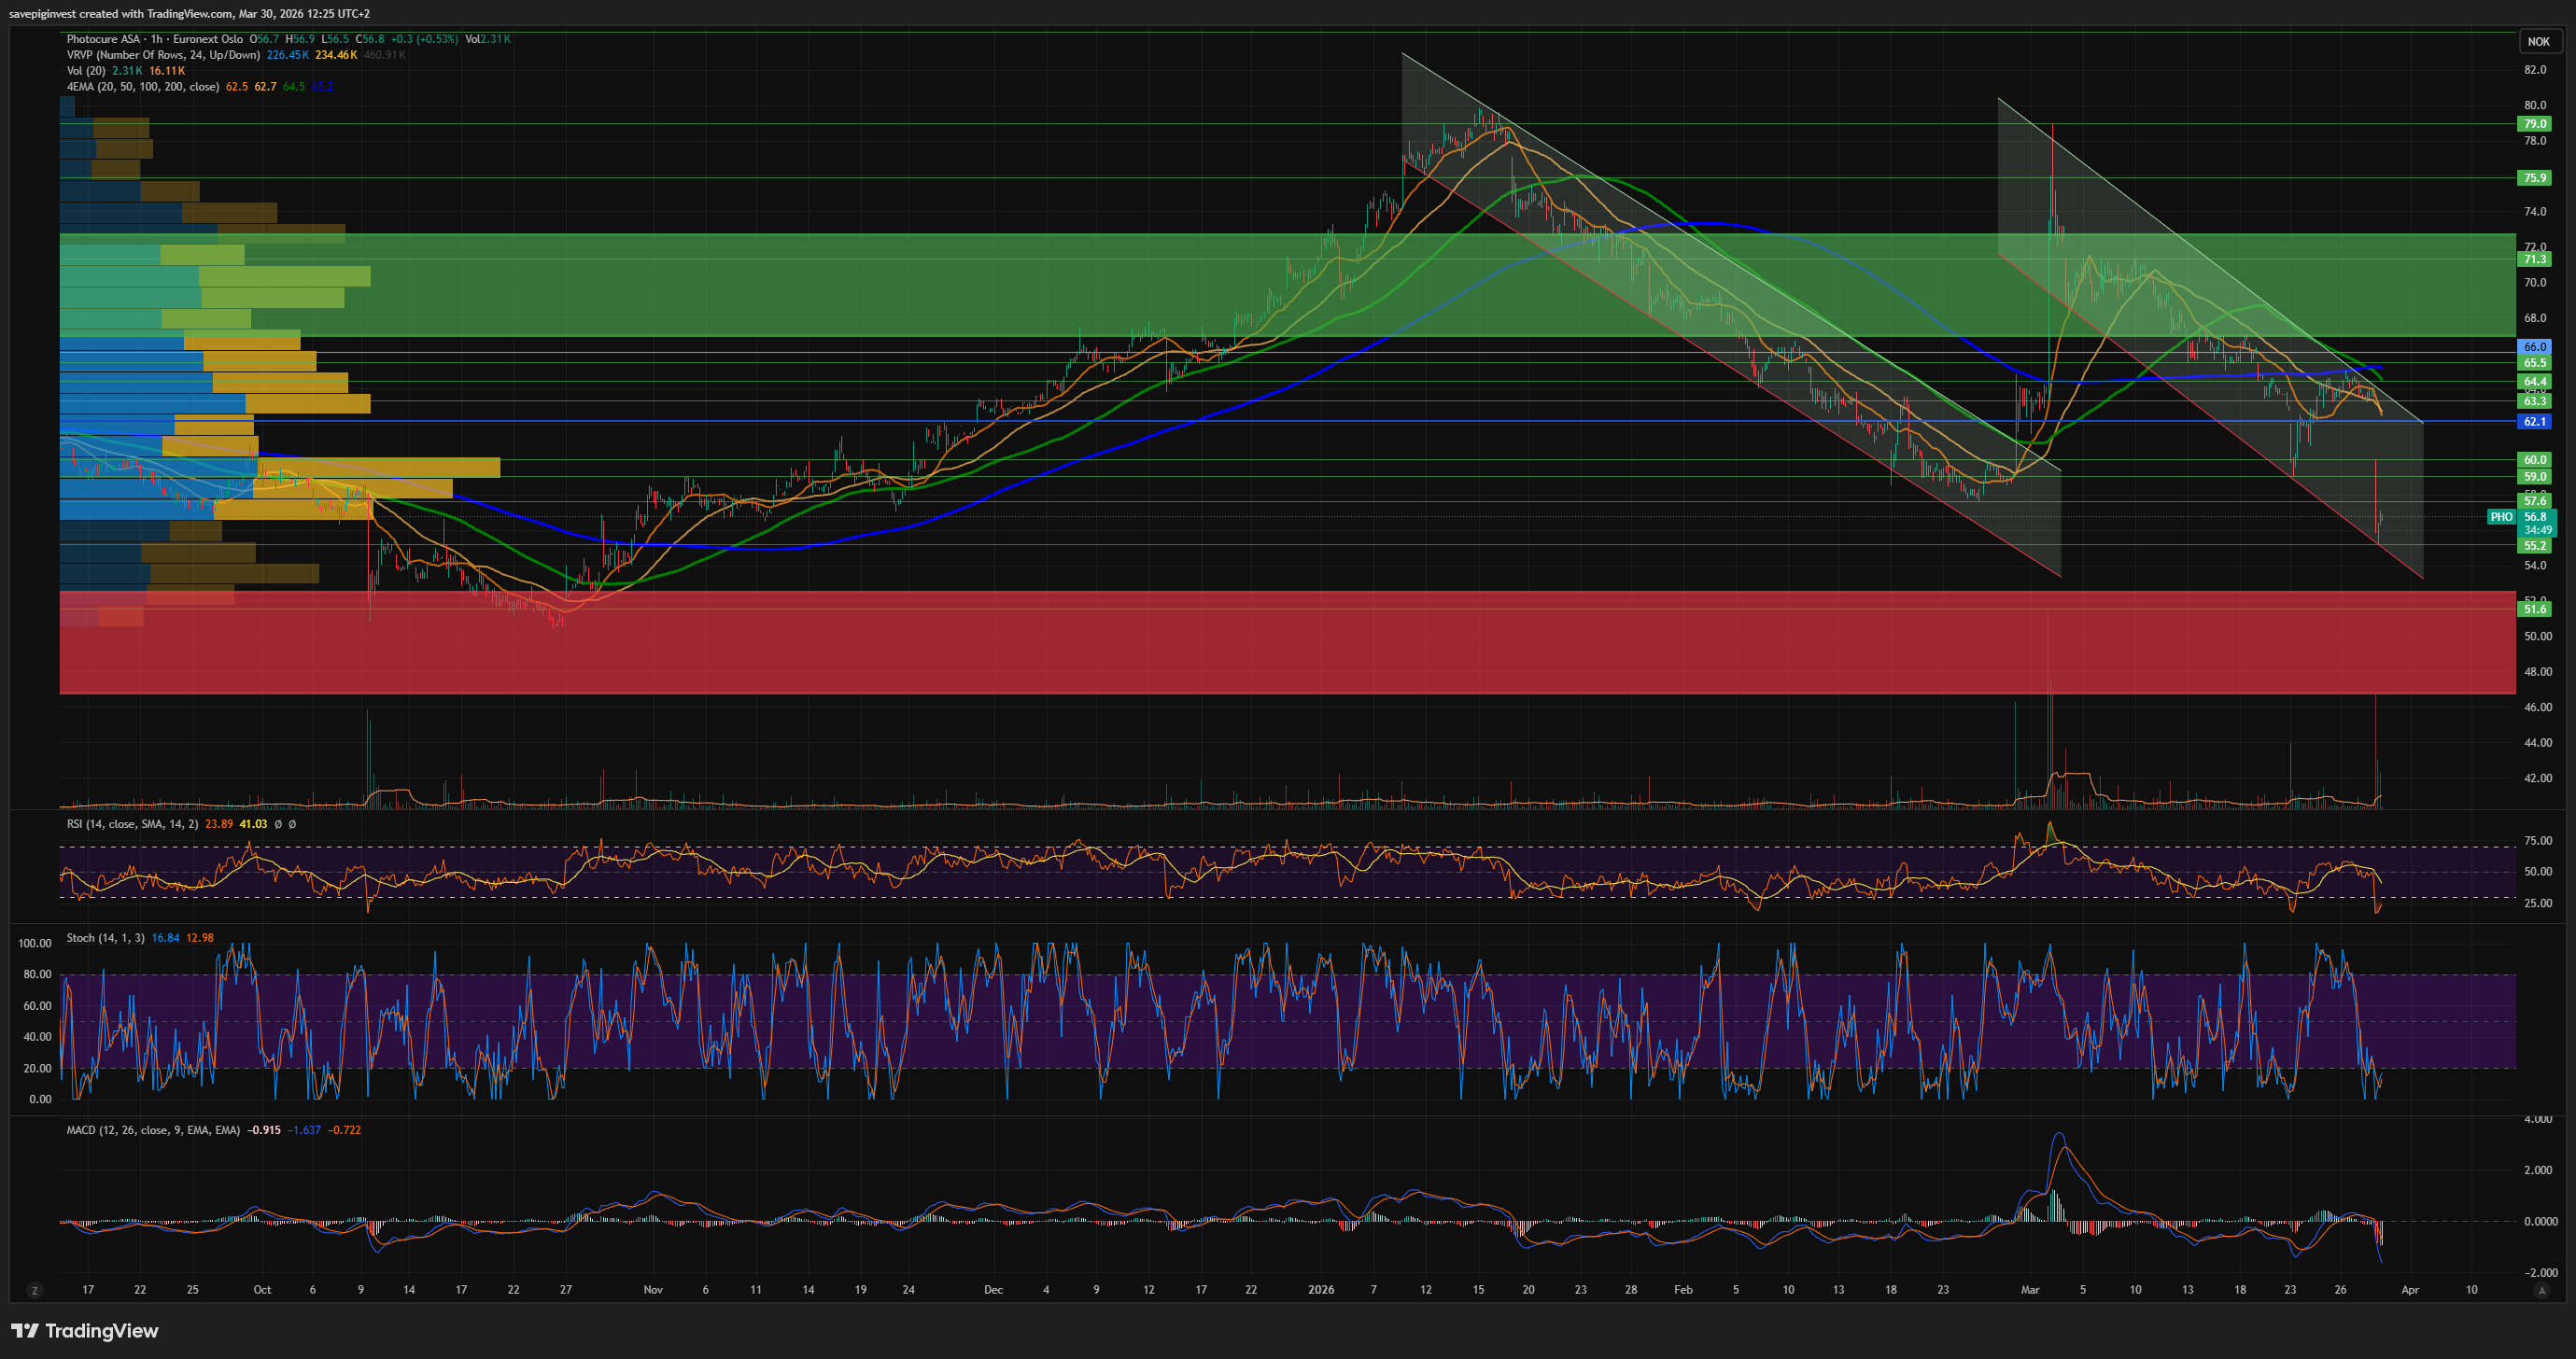Toggle the A auto-scale icon at bottom-right
Viewport: 2576px width, 1359px height.
tap(2541, 1290)
